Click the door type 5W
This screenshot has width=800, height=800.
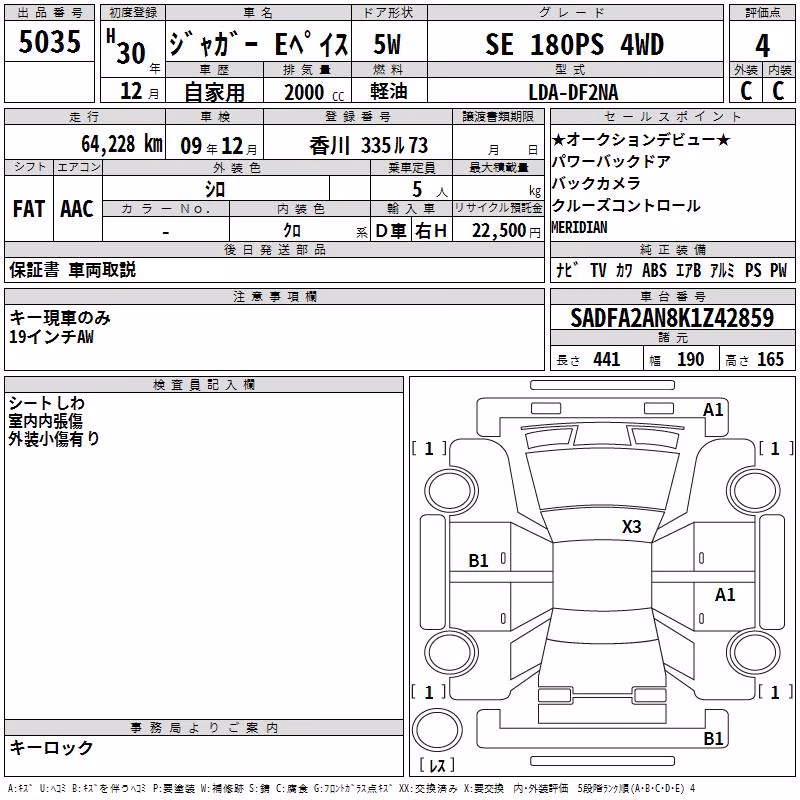[387, 44]
